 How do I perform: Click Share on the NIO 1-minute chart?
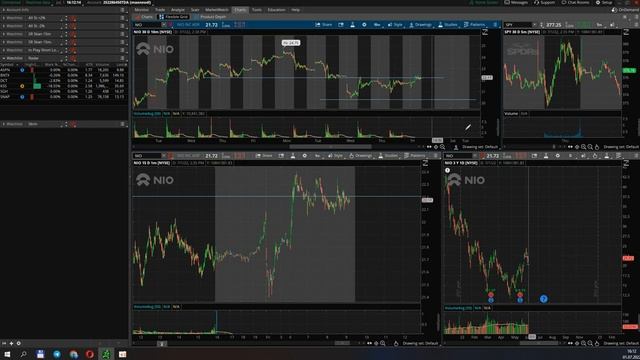[264, 156]
